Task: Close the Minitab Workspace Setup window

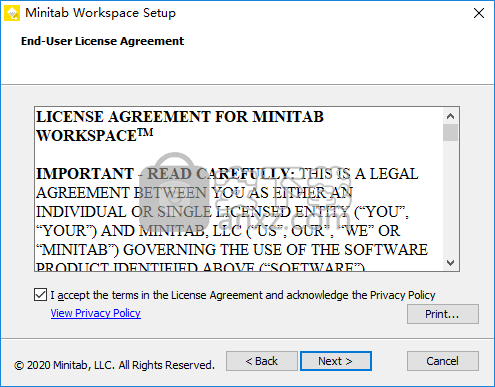Action: (x=479, y=13)
